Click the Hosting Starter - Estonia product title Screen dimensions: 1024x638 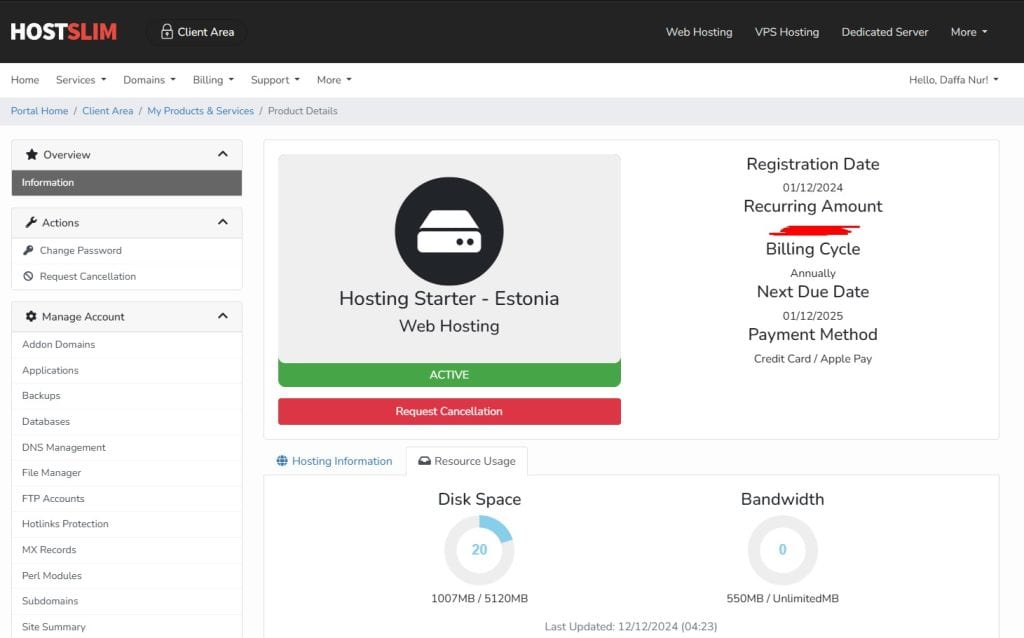tap(449, 298)
